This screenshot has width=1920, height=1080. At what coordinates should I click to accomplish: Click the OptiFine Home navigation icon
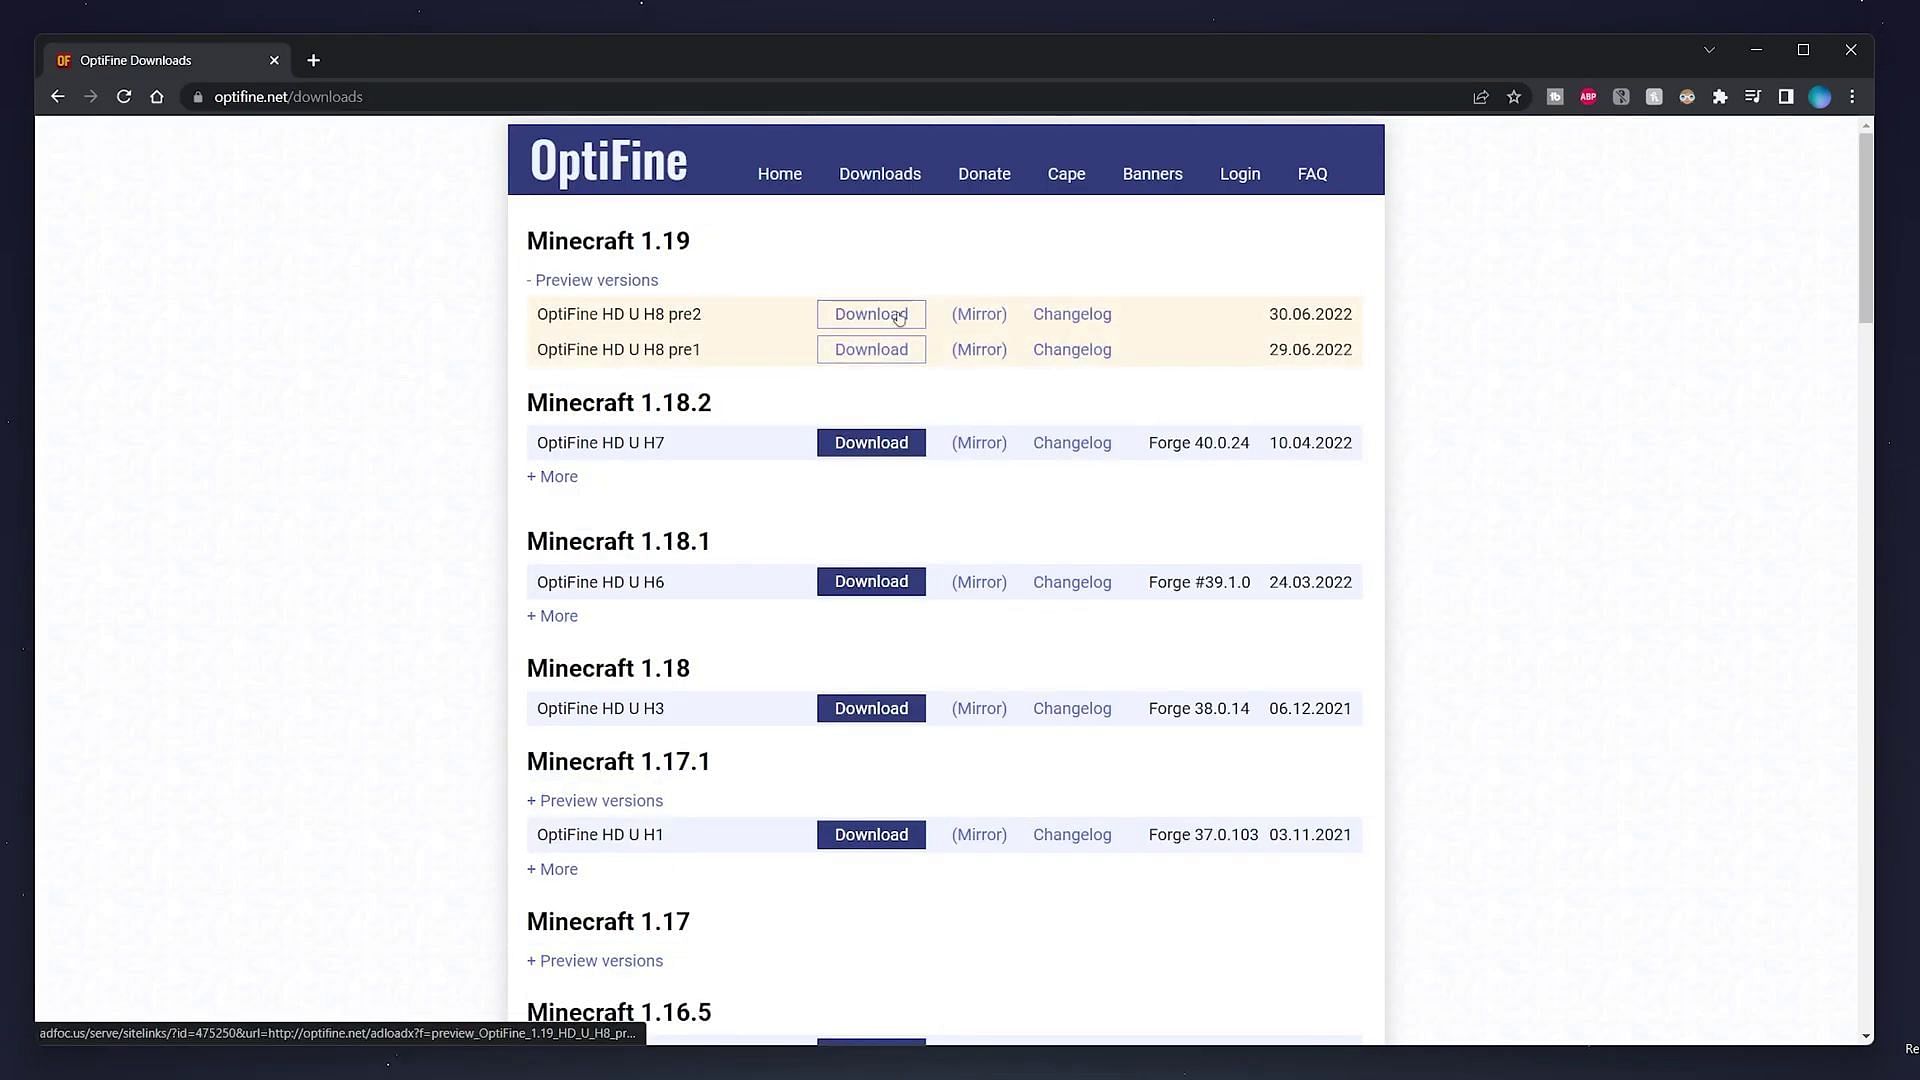779,173
